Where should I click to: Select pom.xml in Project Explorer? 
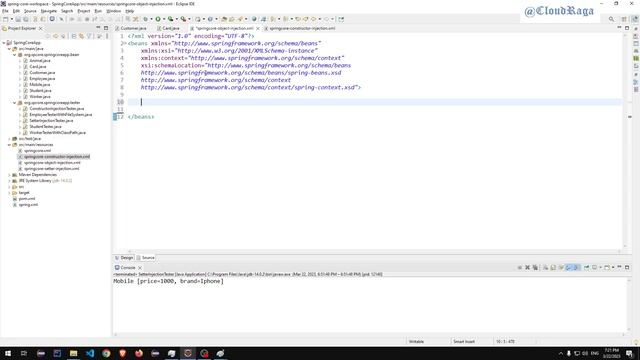tap(27, 199)
